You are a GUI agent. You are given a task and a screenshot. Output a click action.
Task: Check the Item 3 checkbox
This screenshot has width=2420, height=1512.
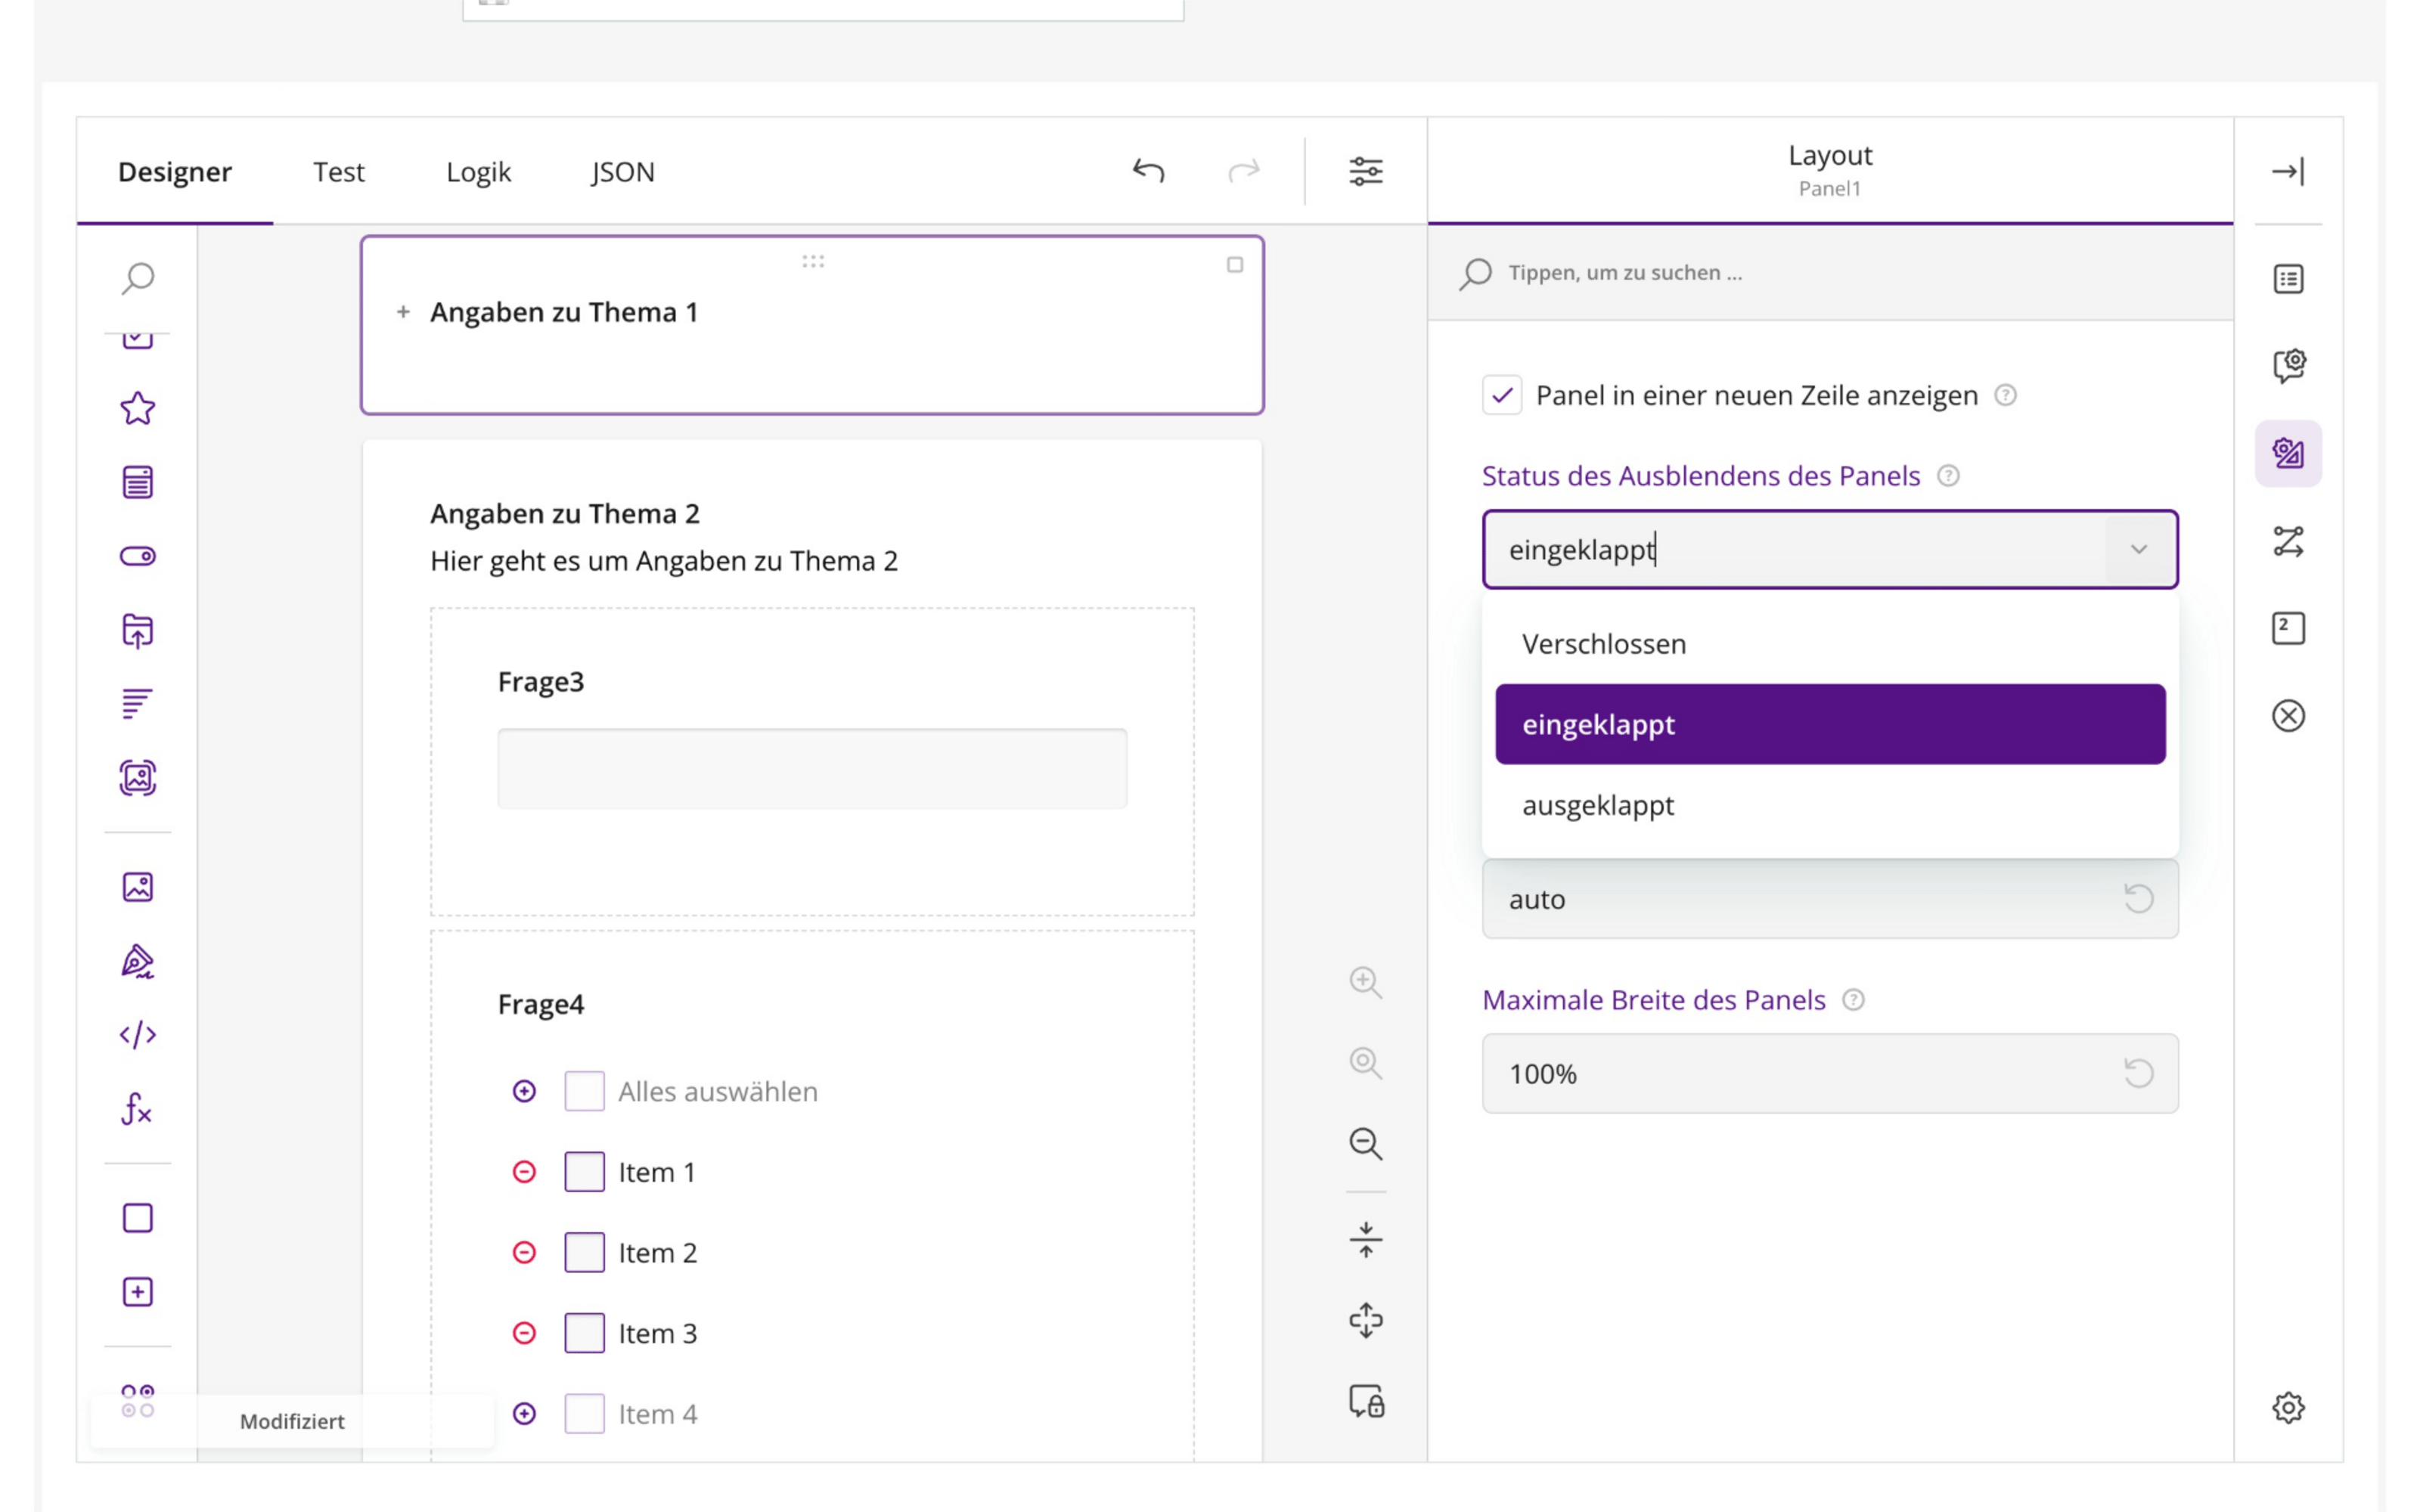click(584, 1333)
